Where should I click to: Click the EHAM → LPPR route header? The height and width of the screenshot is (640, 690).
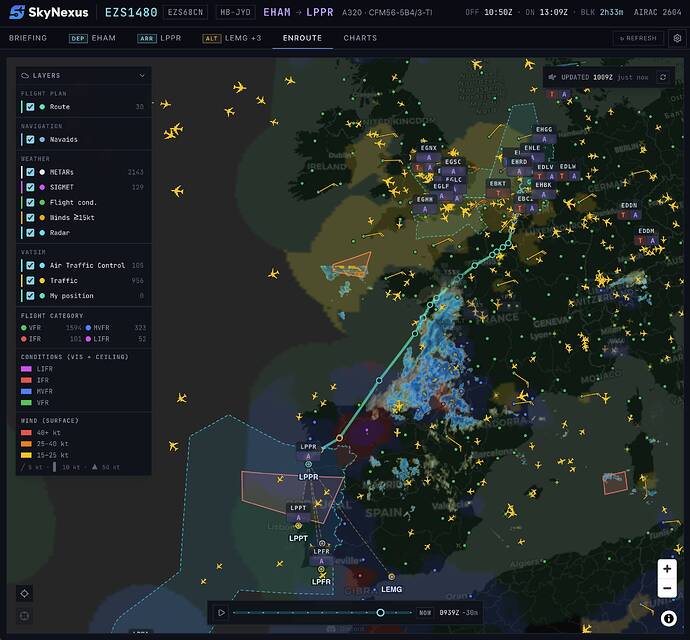(x=298, y=12)
